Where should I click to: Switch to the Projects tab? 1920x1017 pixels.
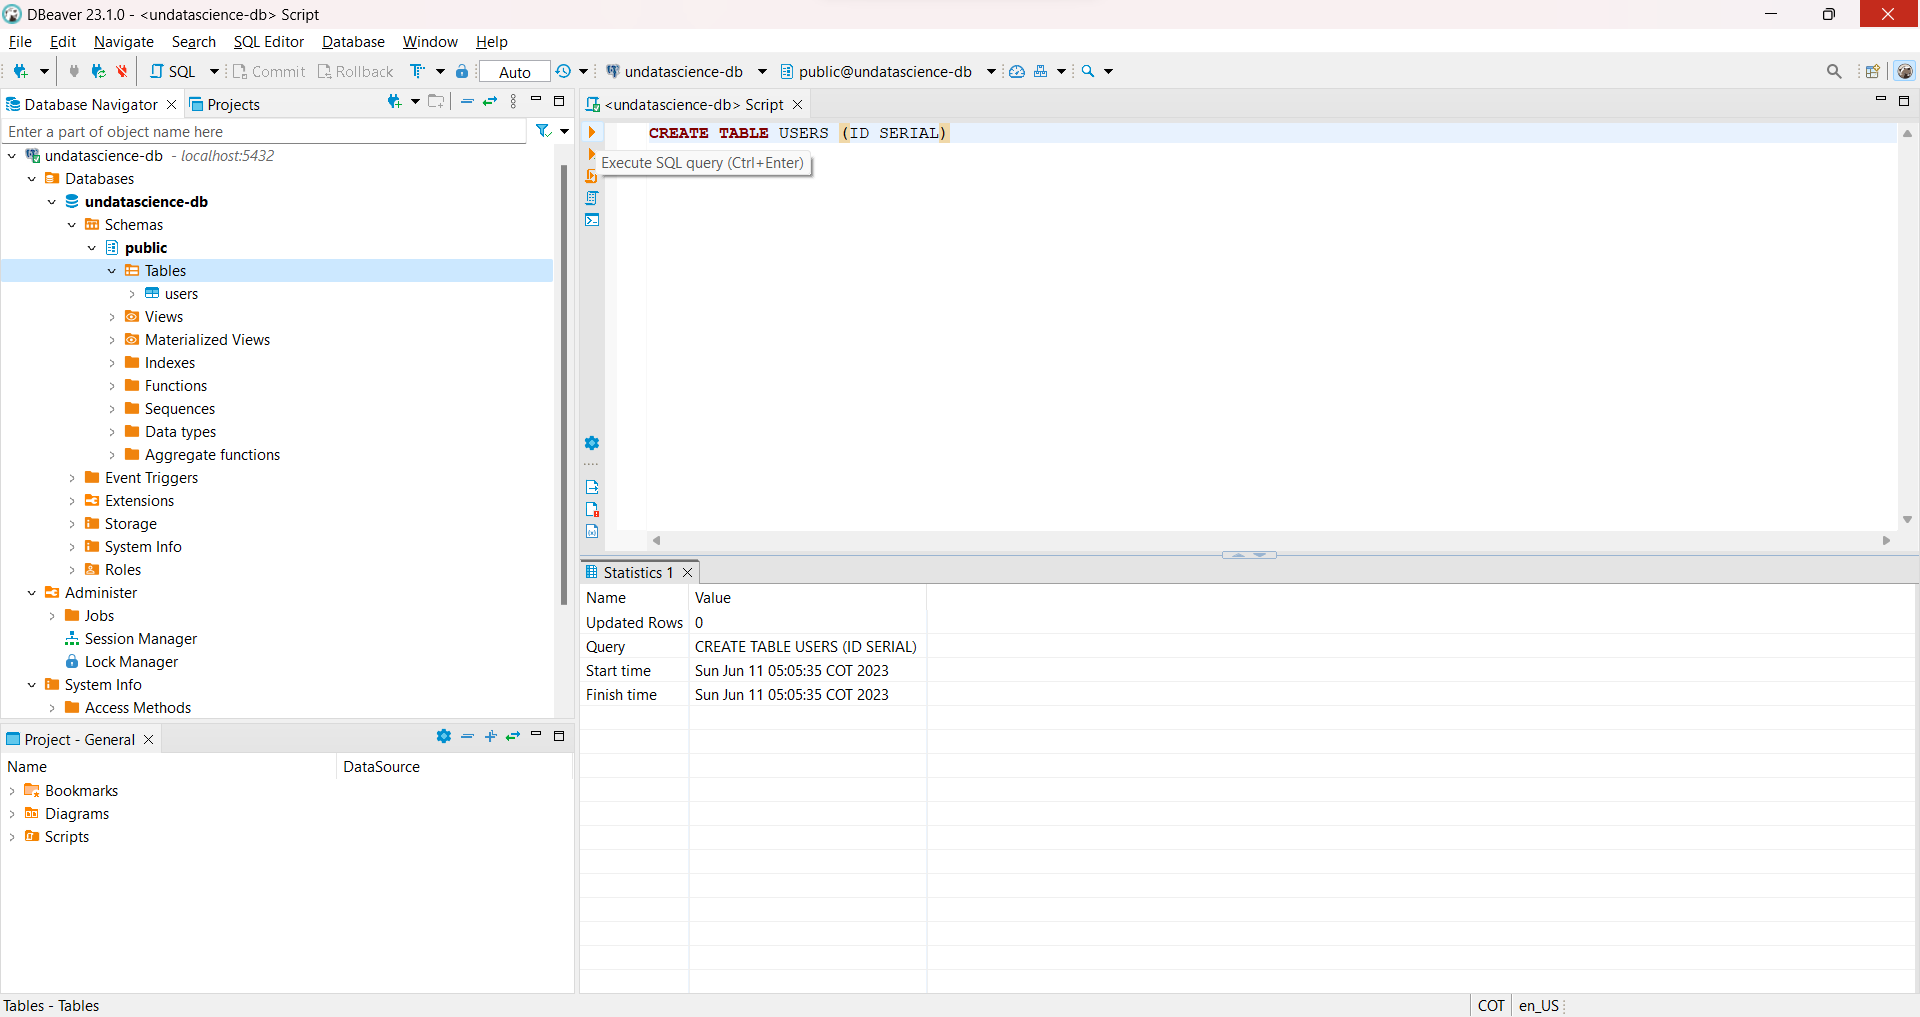(224, 104)
